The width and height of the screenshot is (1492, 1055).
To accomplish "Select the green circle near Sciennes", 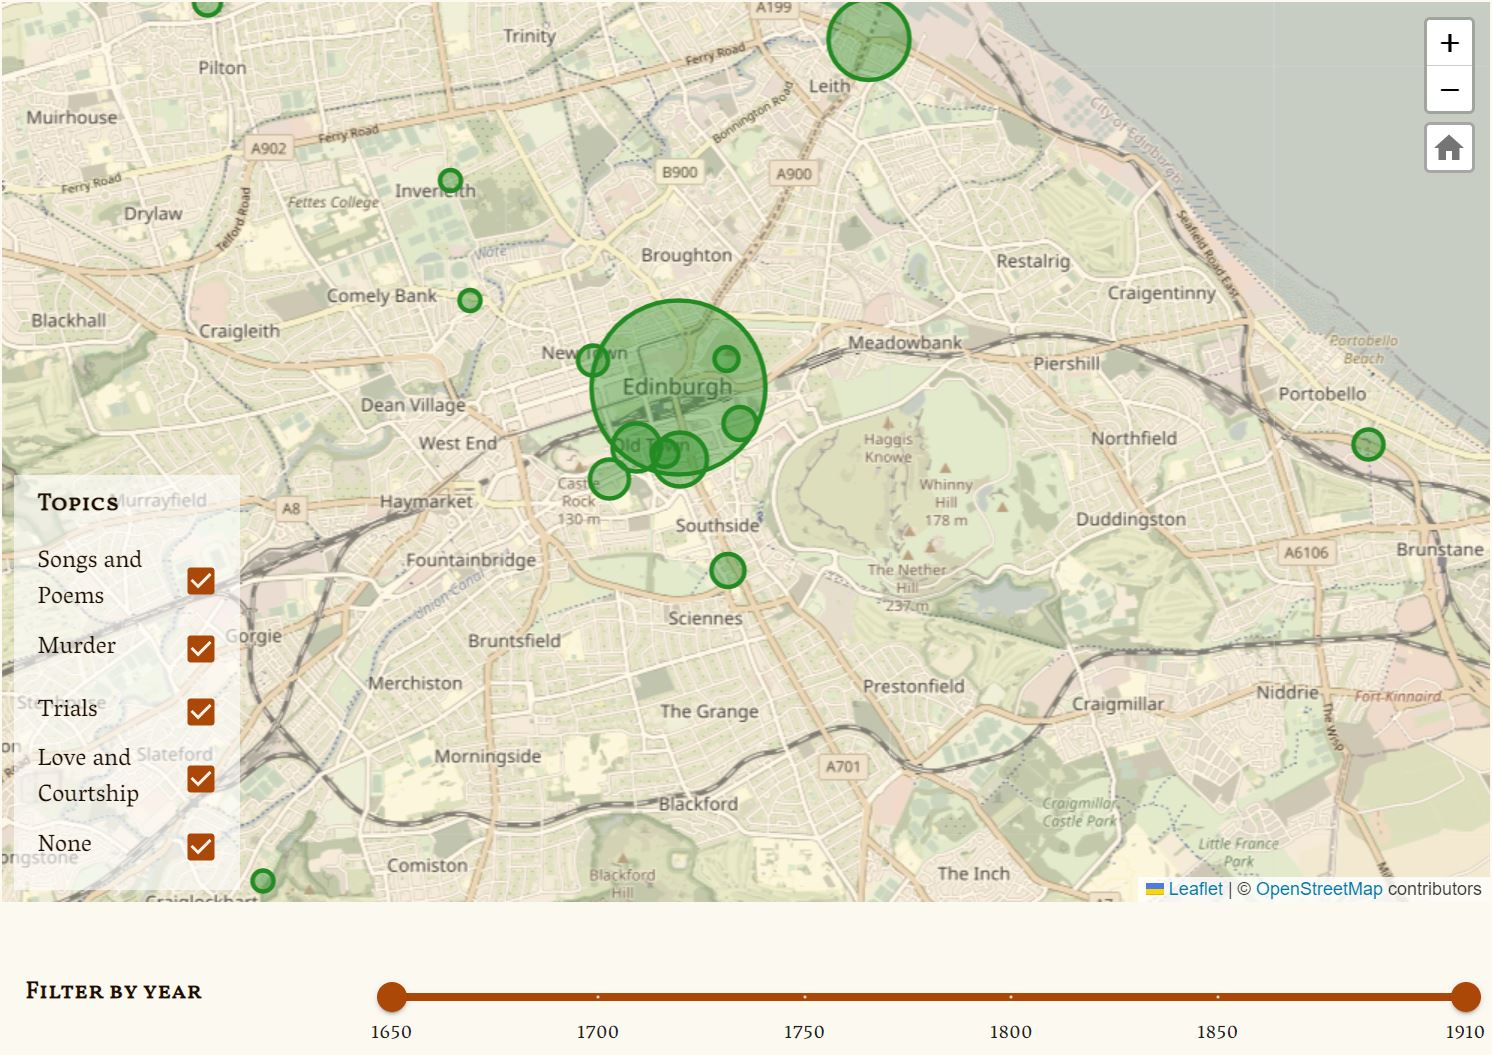I will point(727,570).
